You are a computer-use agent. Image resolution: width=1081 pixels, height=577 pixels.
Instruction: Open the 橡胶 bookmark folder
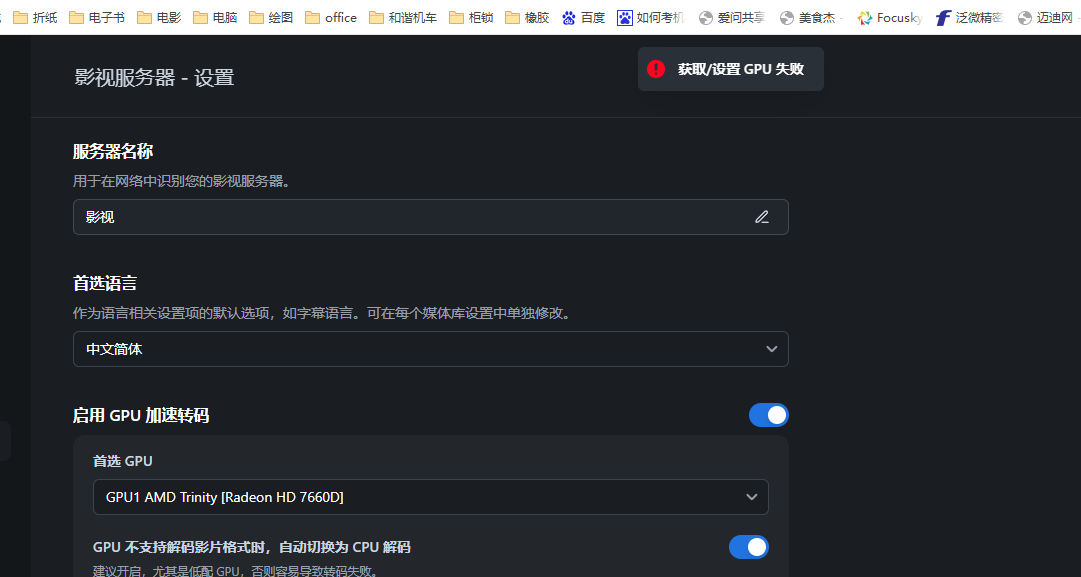[x=527, y=17]
